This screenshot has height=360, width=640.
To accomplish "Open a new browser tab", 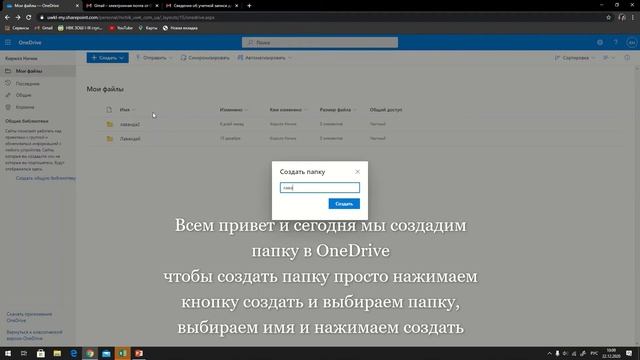I will (249, 6).
